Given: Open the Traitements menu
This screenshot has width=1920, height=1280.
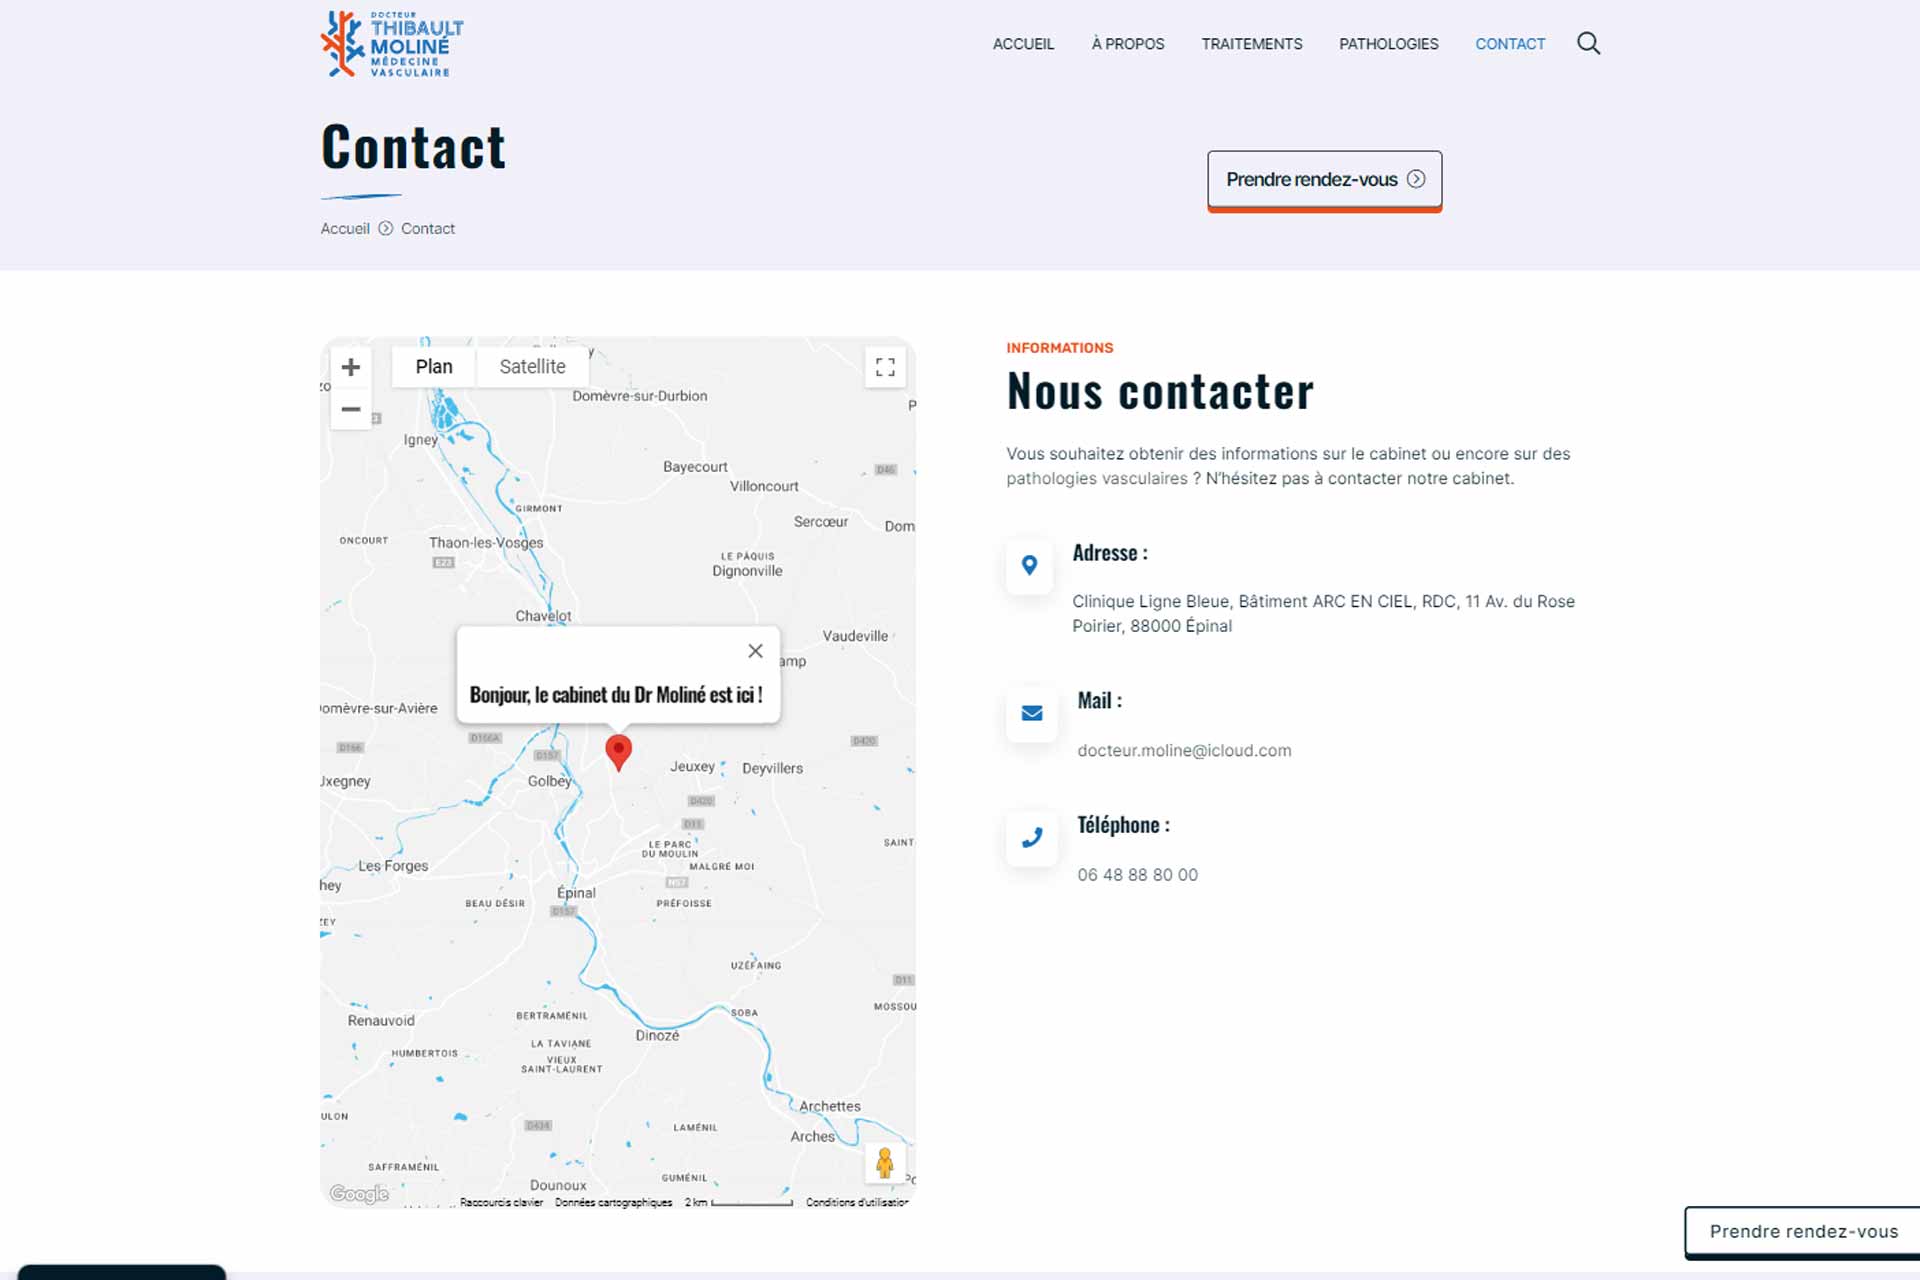Looking at the screenshot, I should tap(1251, 44).
